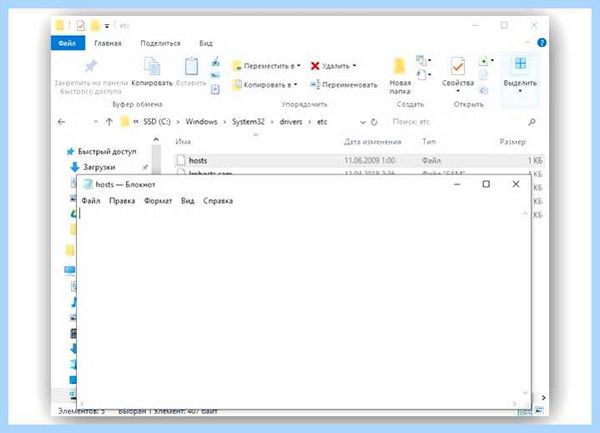Click the Explorer back arrow
The image size is (600, 433).
click(61, 122)
